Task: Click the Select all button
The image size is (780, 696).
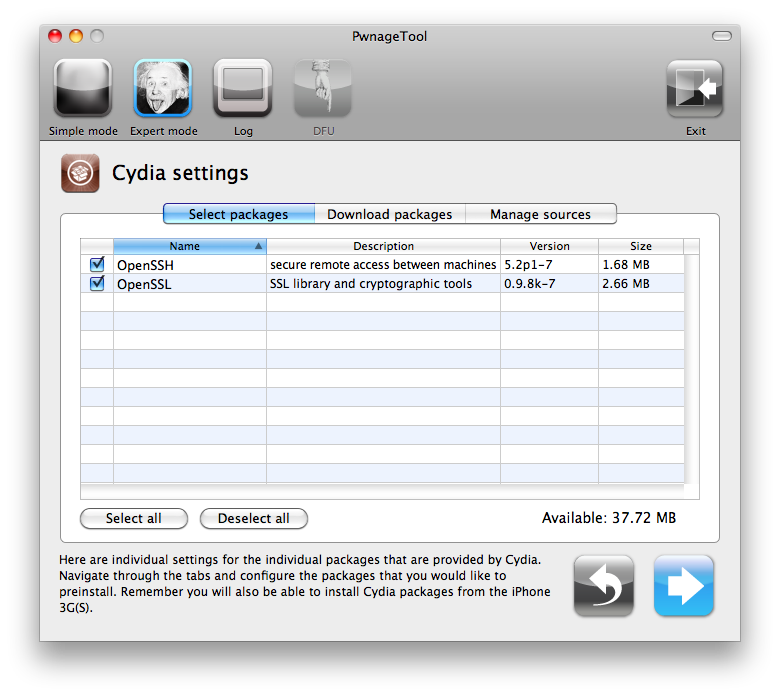Action: (134, 518)
